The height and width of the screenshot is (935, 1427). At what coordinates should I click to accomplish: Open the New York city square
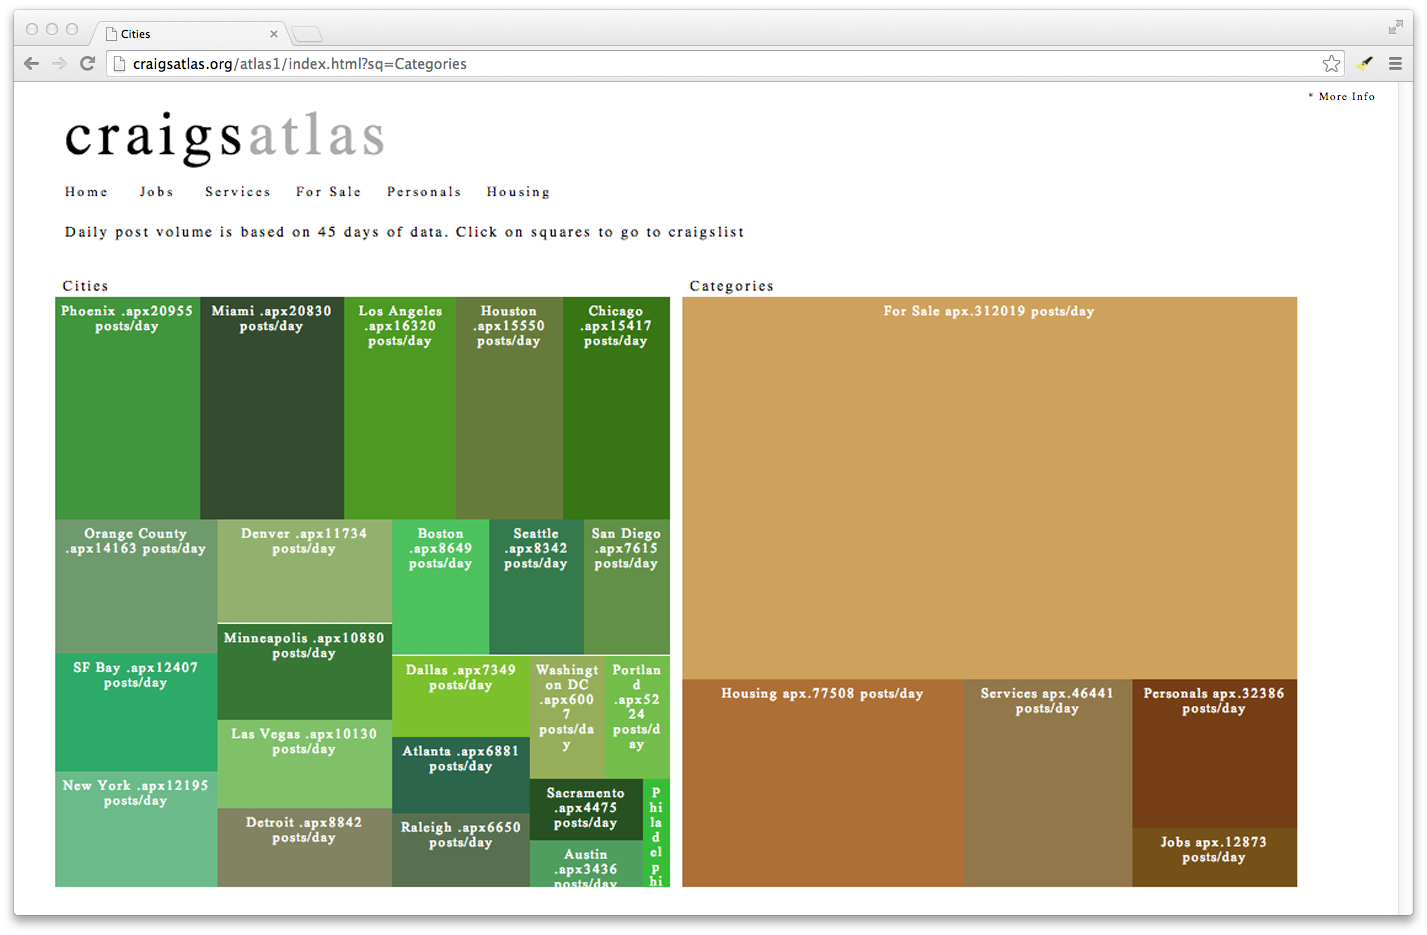pyautogui.click(x=136, y=829)
